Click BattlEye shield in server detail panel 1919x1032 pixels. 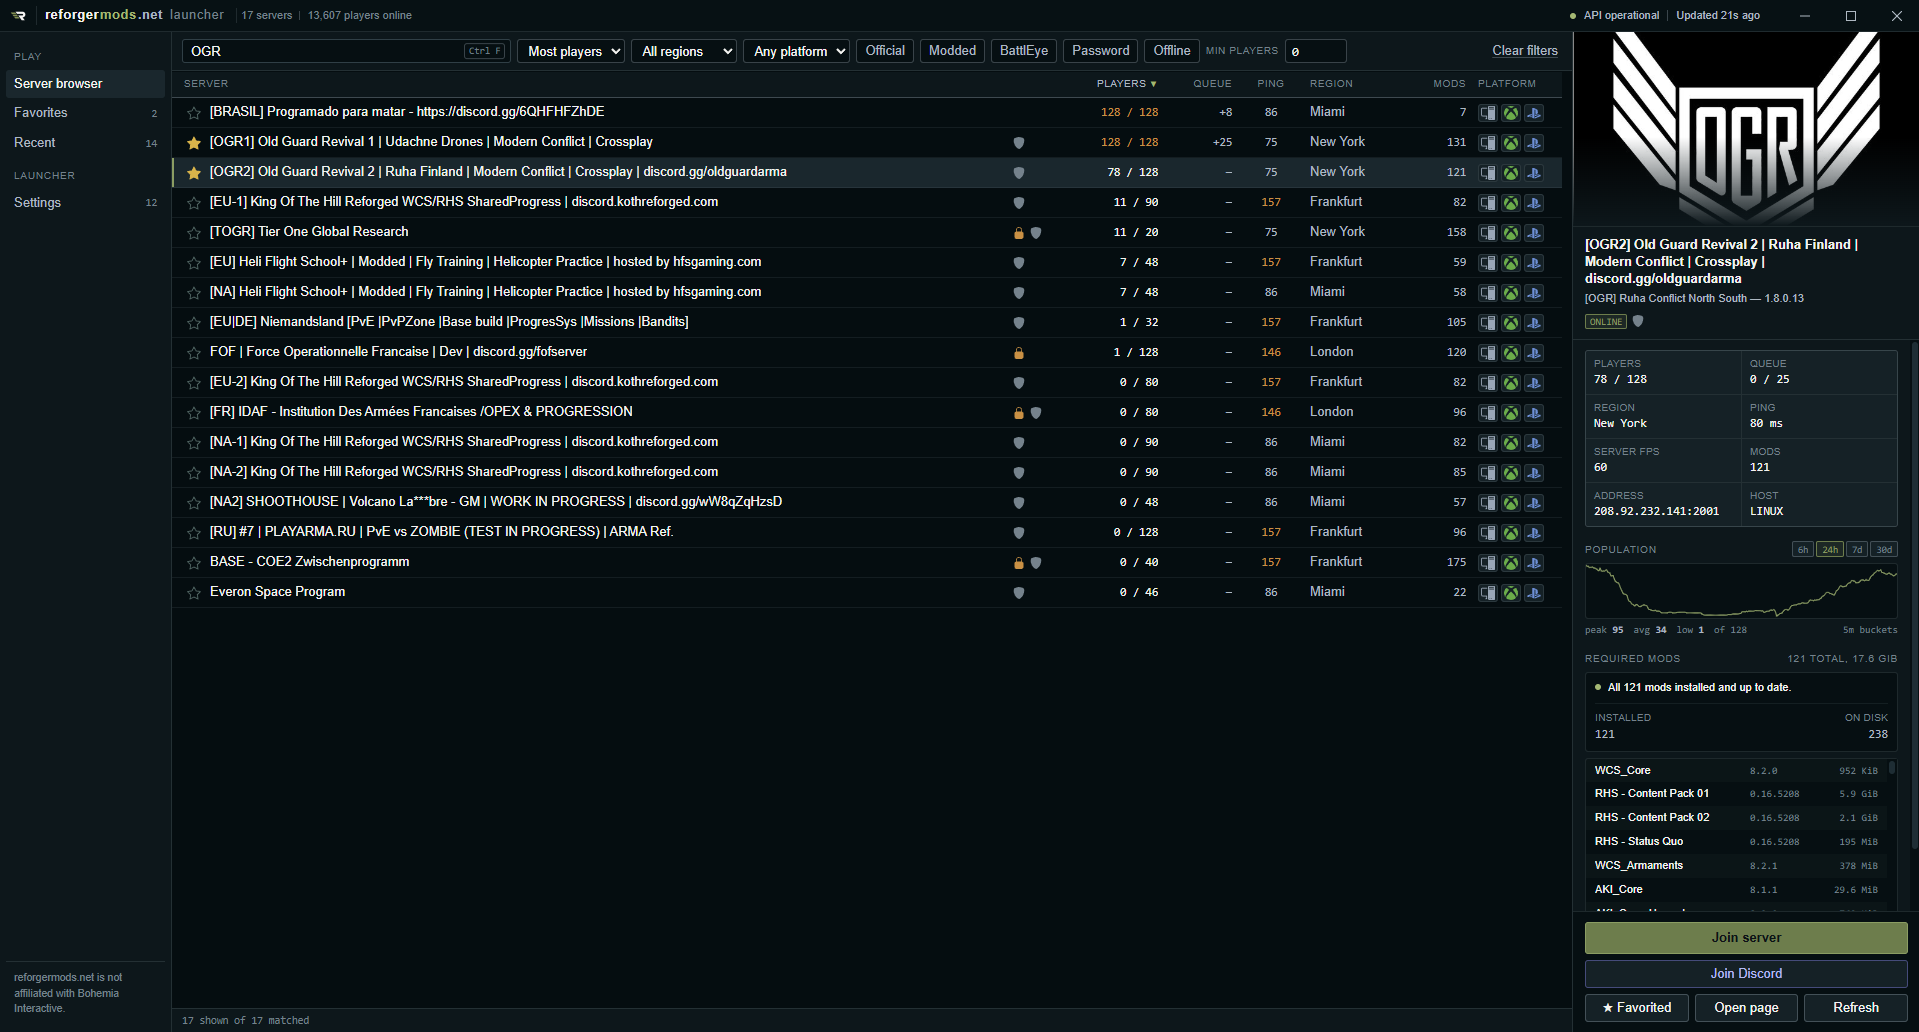pos(1638,321)
